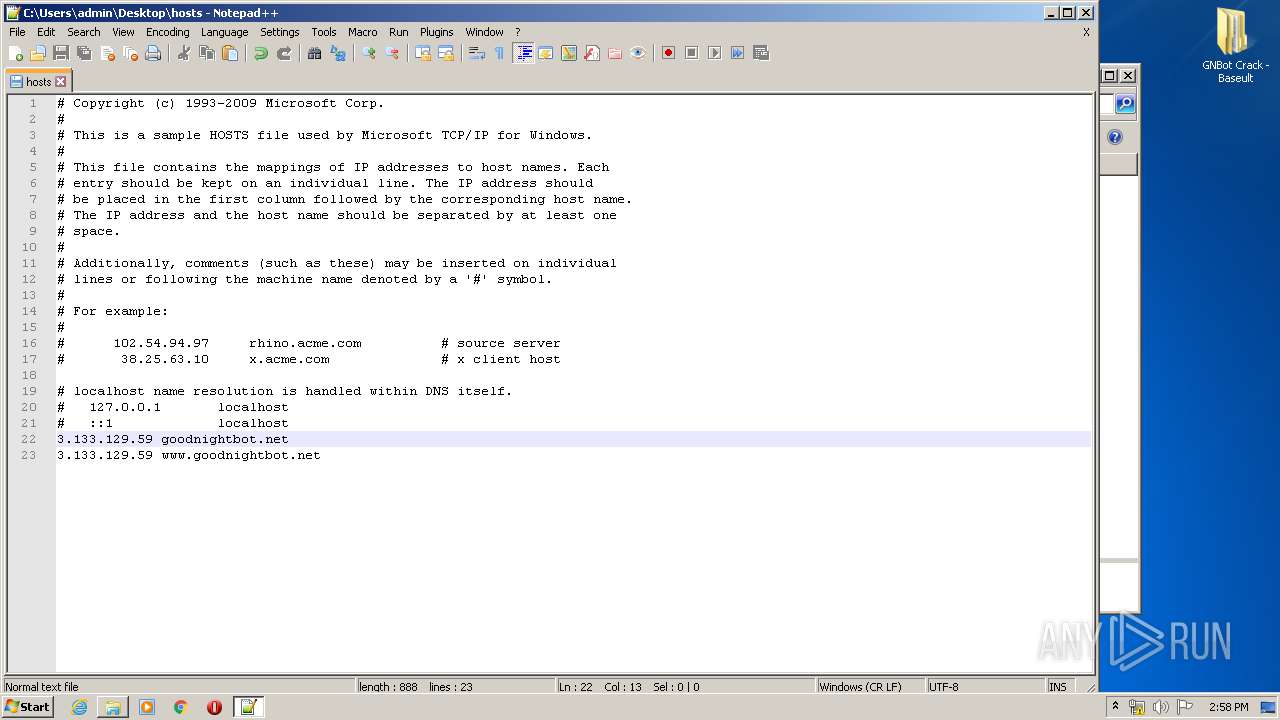Open the Plugins menu
1280x720 pixels.
436,32
